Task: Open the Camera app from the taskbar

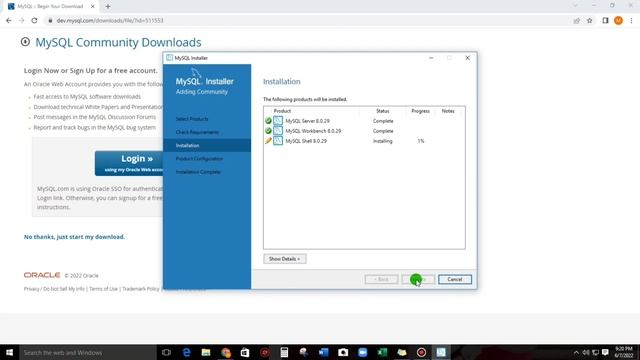Action: pos(343,352)
